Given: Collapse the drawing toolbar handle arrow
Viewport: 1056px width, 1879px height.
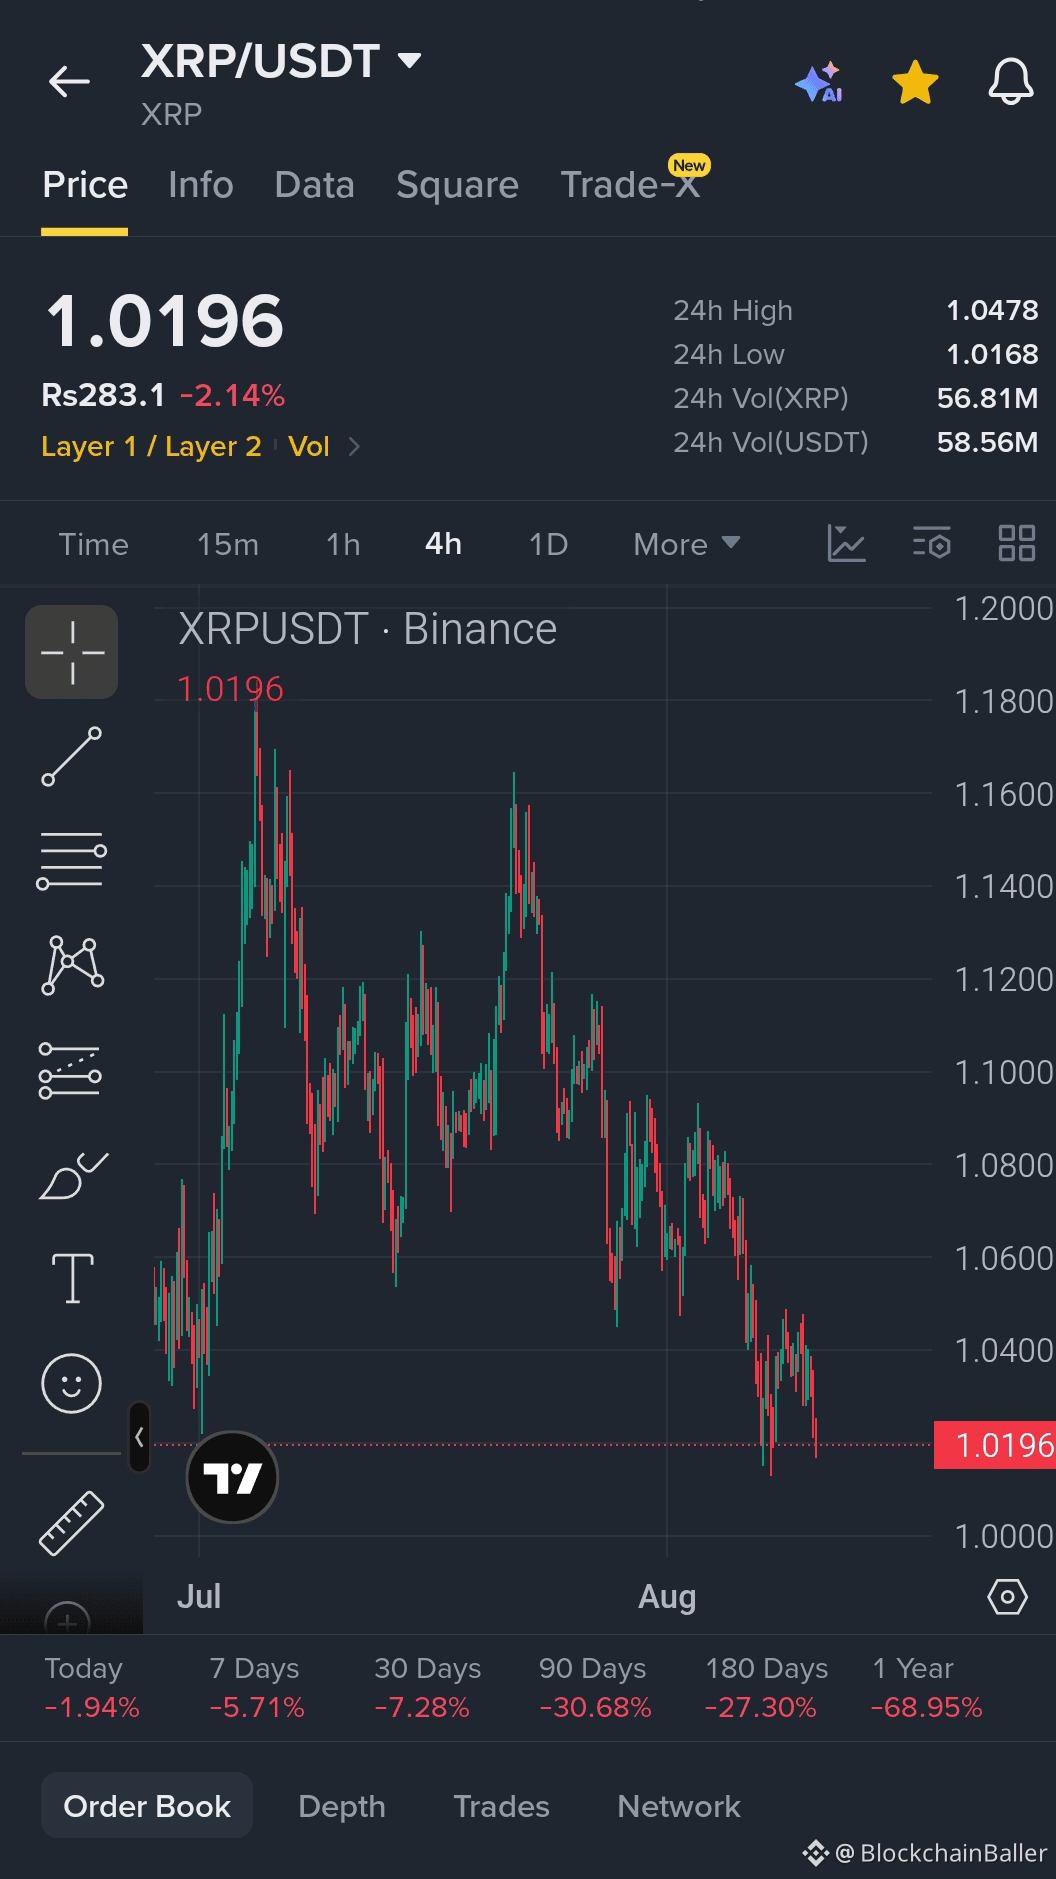Looking at the screenshot, I should 139,1437.
